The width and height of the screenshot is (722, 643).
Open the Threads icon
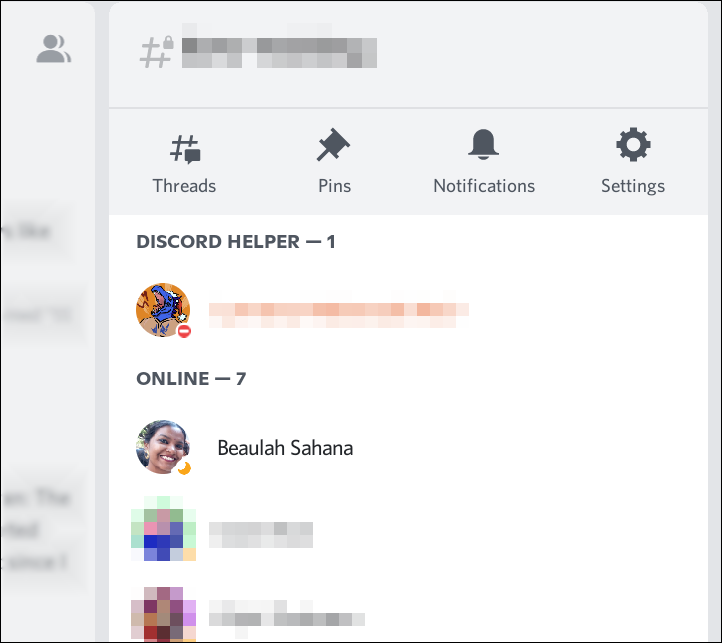(x=185, y=149)
